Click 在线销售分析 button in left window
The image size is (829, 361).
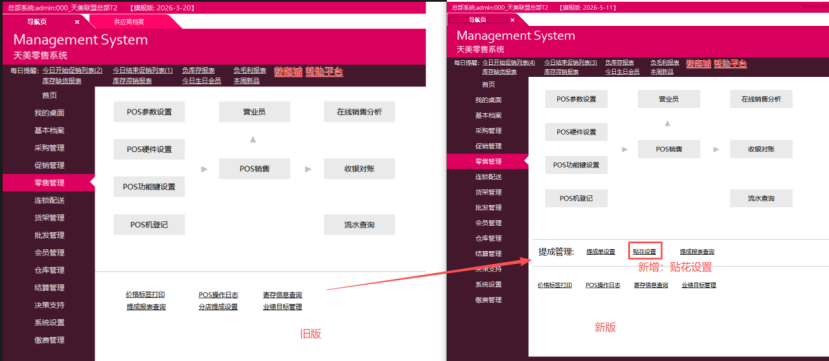pos(360,112)
